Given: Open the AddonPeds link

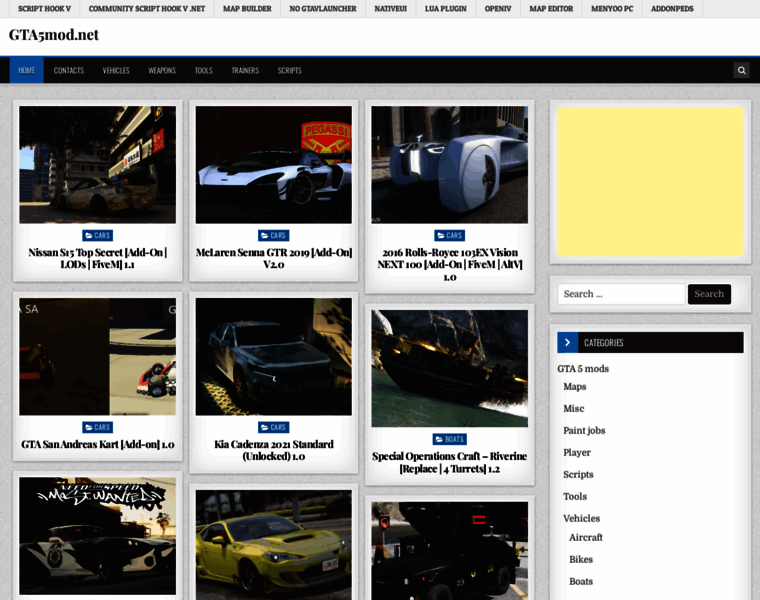Looking at the screenshot, I should (x=672, y=9).
